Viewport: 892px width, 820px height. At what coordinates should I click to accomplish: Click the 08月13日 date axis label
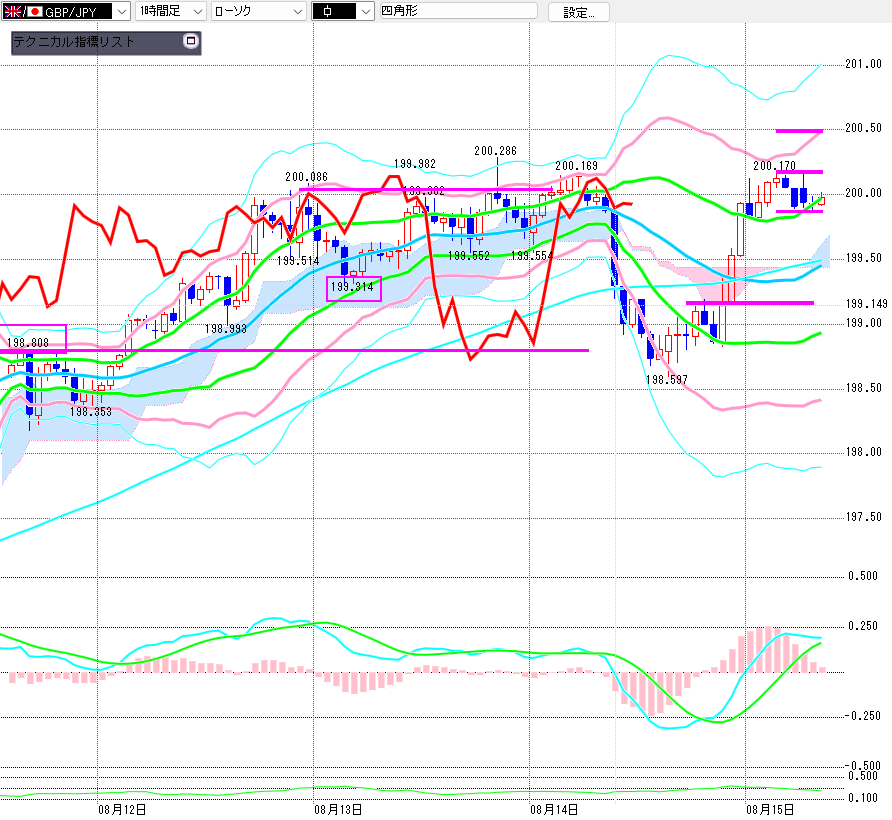tap(338, 810)
